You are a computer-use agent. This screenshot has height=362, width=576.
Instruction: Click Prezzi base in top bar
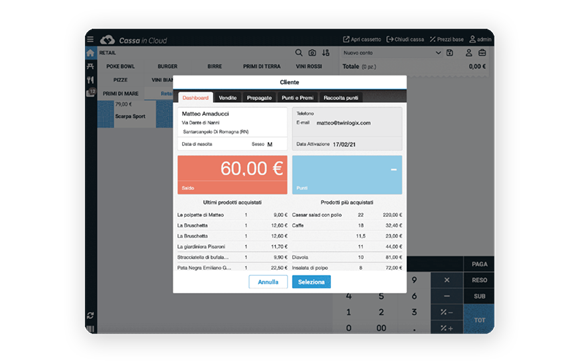click(447, 39)
